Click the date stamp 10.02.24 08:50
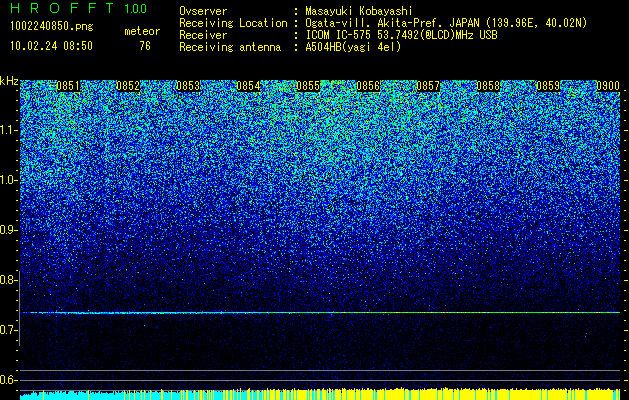 [x=51, y=46]
